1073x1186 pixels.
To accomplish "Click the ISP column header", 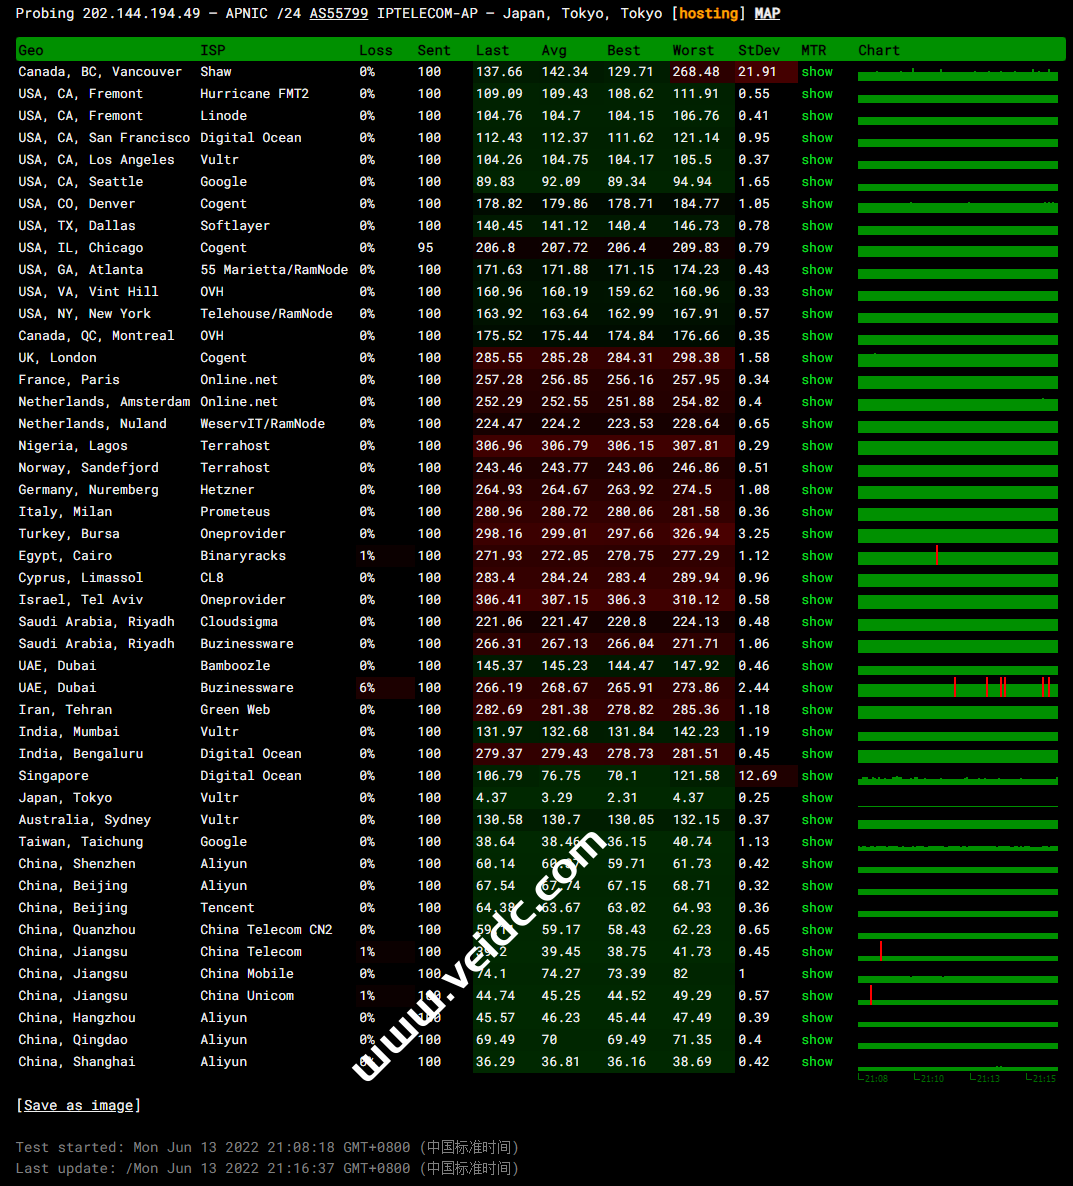I will coord(212,50).
